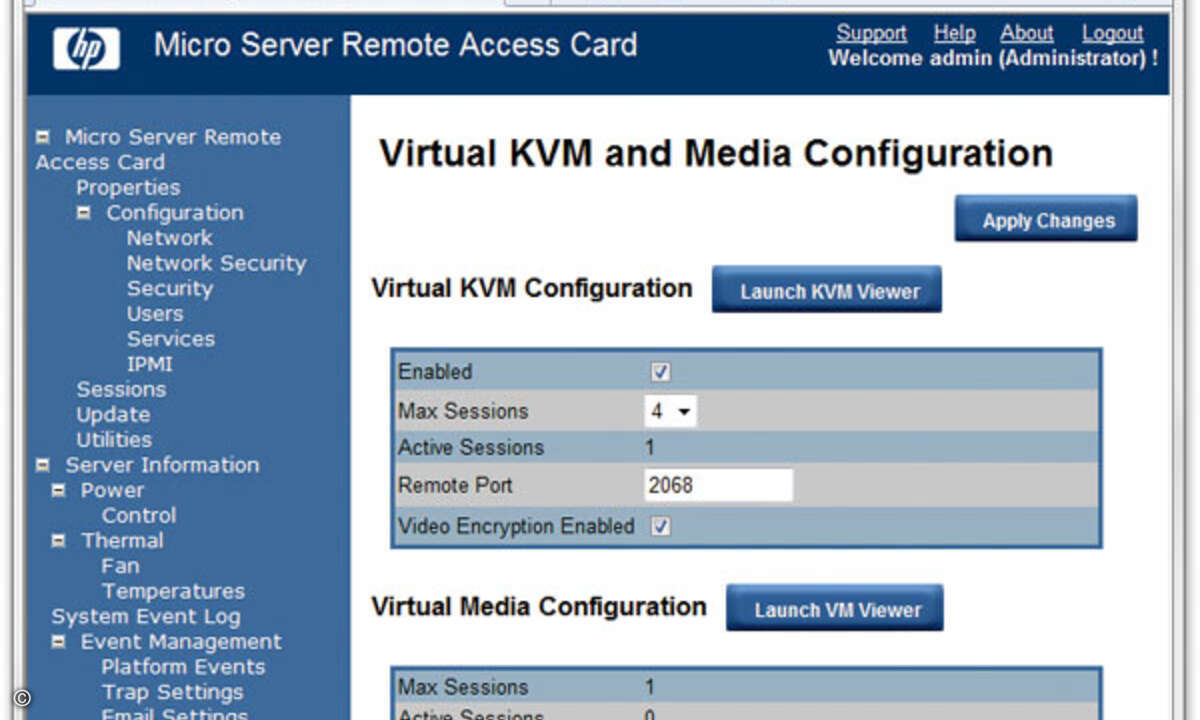Toggle the Video Encryption Enabled checkbox
The image size is (1200, 720).
click(660, 526)
